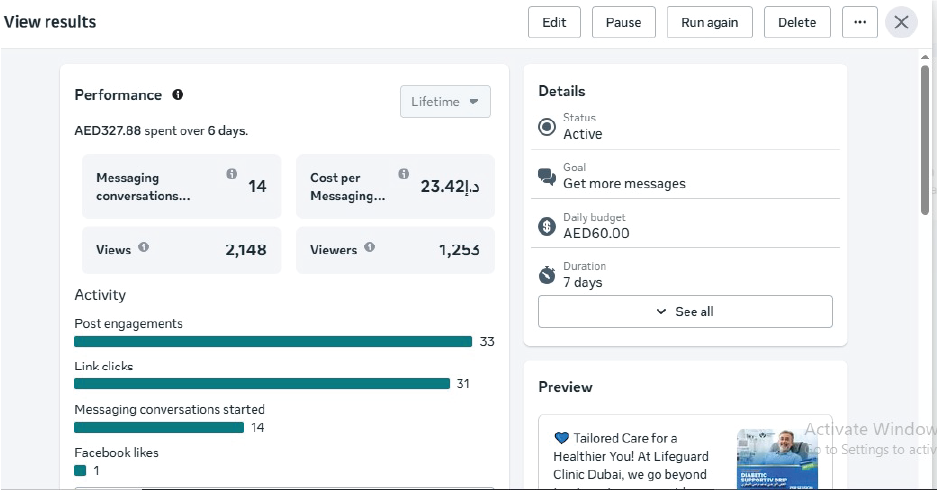
Task: Click the Delete button
Action: pyautogui.click(x=797, y=22)
